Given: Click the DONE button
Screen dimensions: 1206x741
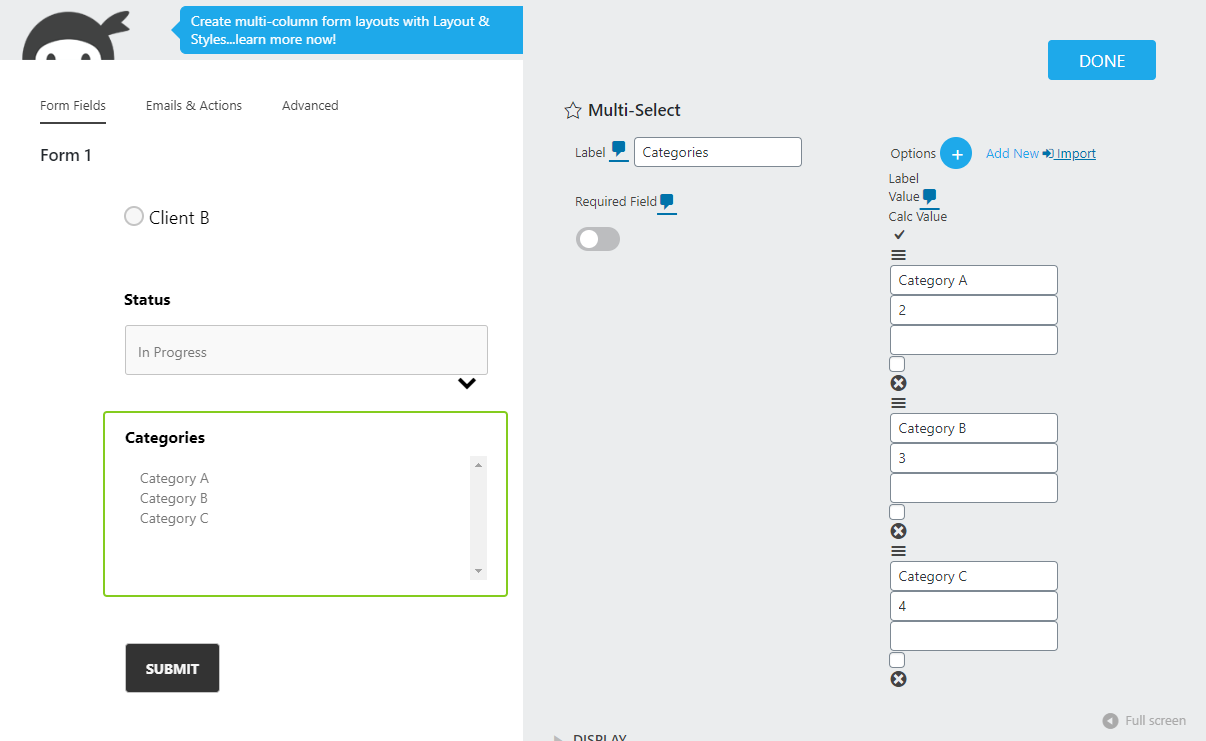Looking at the screenshot, I should [x=1101, y=60].
